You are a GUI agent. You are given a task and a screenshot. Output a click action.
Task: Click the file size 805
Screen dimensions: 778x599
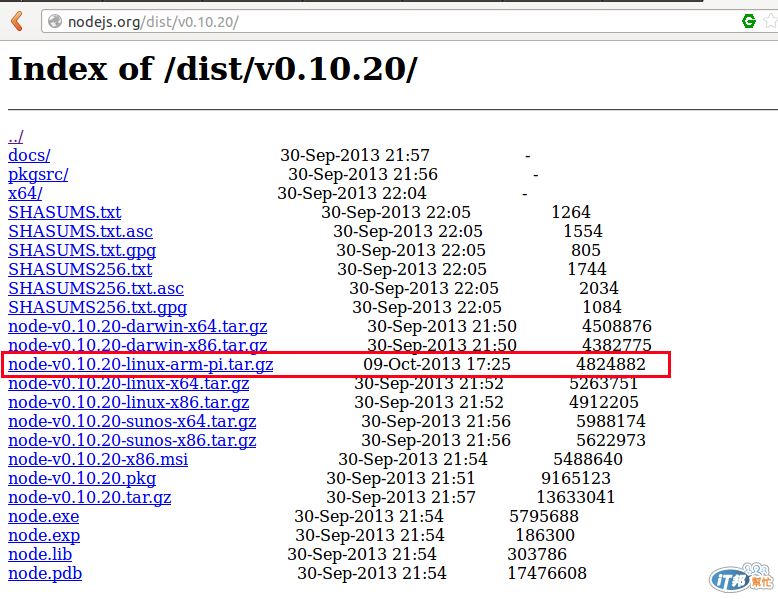point(585,250)
